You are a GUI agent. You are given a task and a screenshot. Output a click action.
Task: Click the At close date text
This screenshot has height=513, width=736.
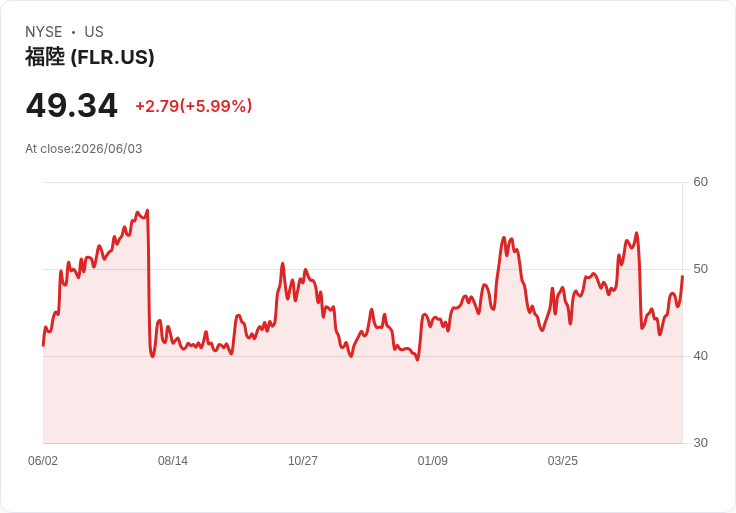[x=84, y=149]
